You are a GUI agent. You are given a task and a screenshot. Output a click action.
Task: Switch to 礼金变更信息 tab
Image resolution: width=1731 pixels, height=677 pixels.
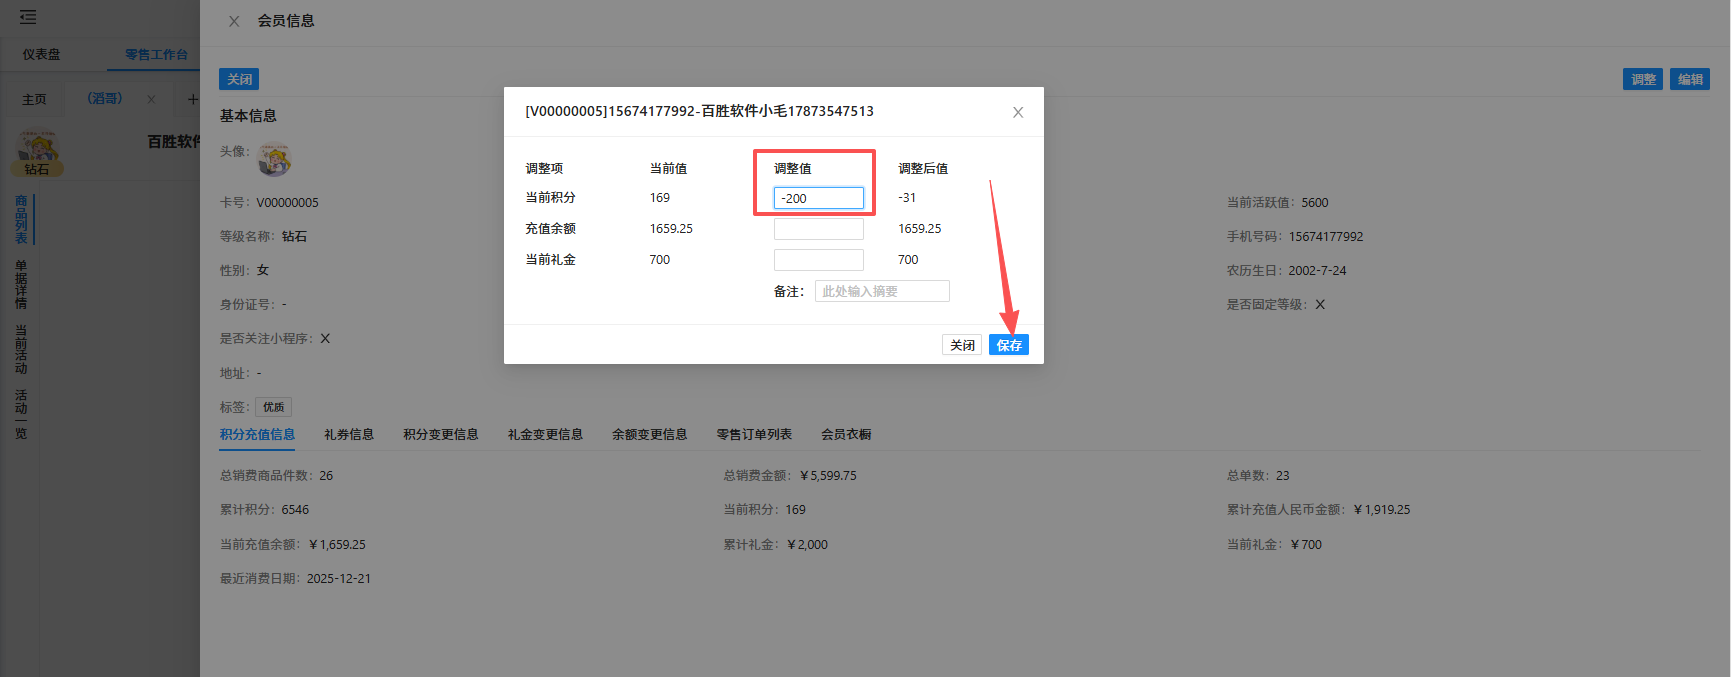(545, 434)
